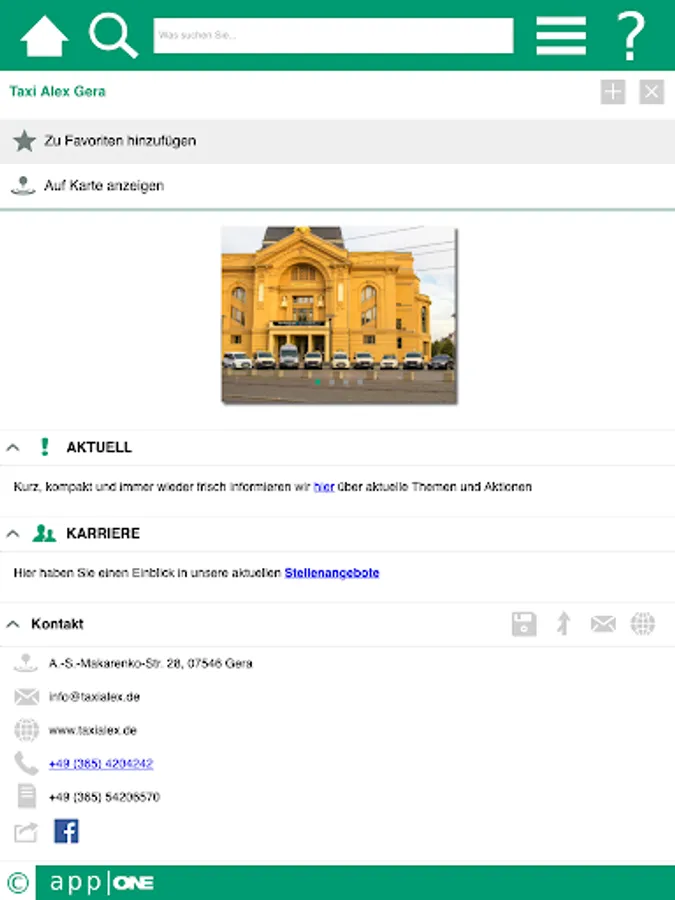
Task: Click the green people icon by KARRIERE
Action: (44, 533)
